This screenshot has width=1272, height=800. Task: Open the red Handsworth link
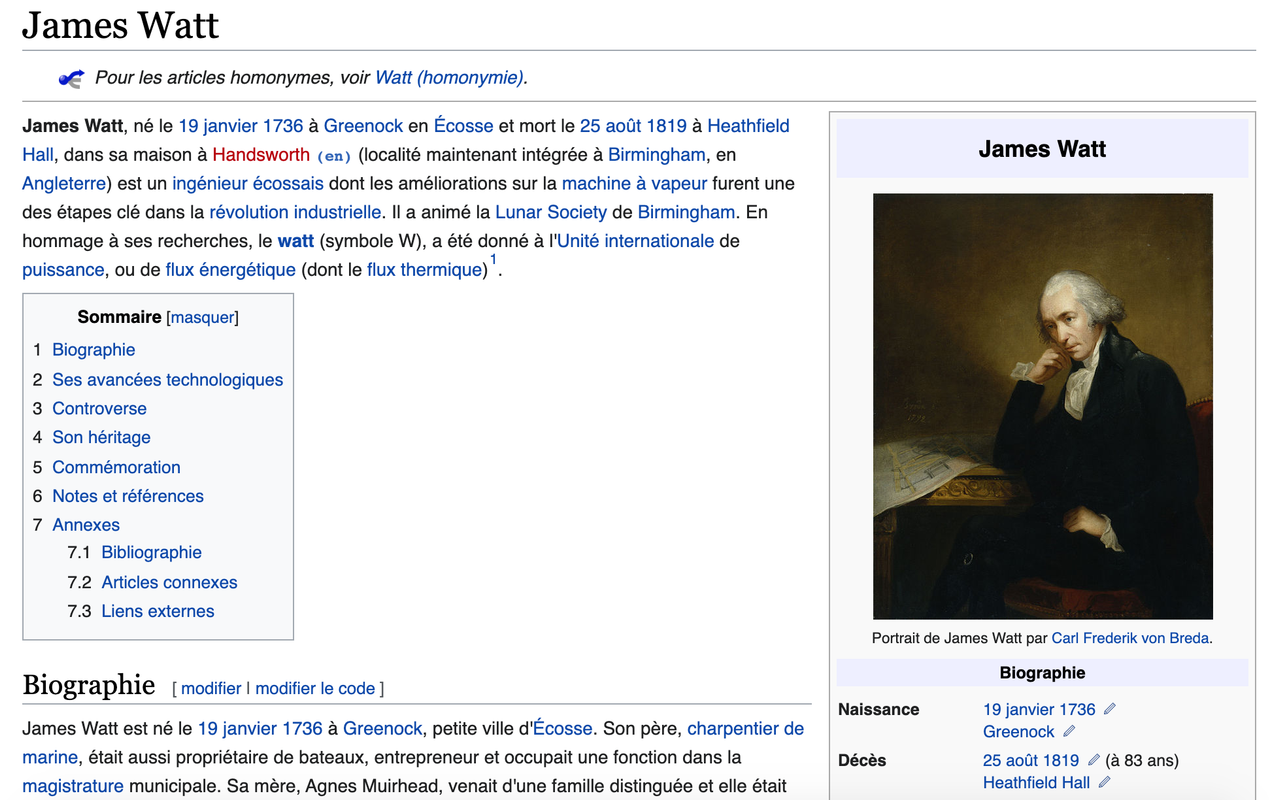pos(261,155)
